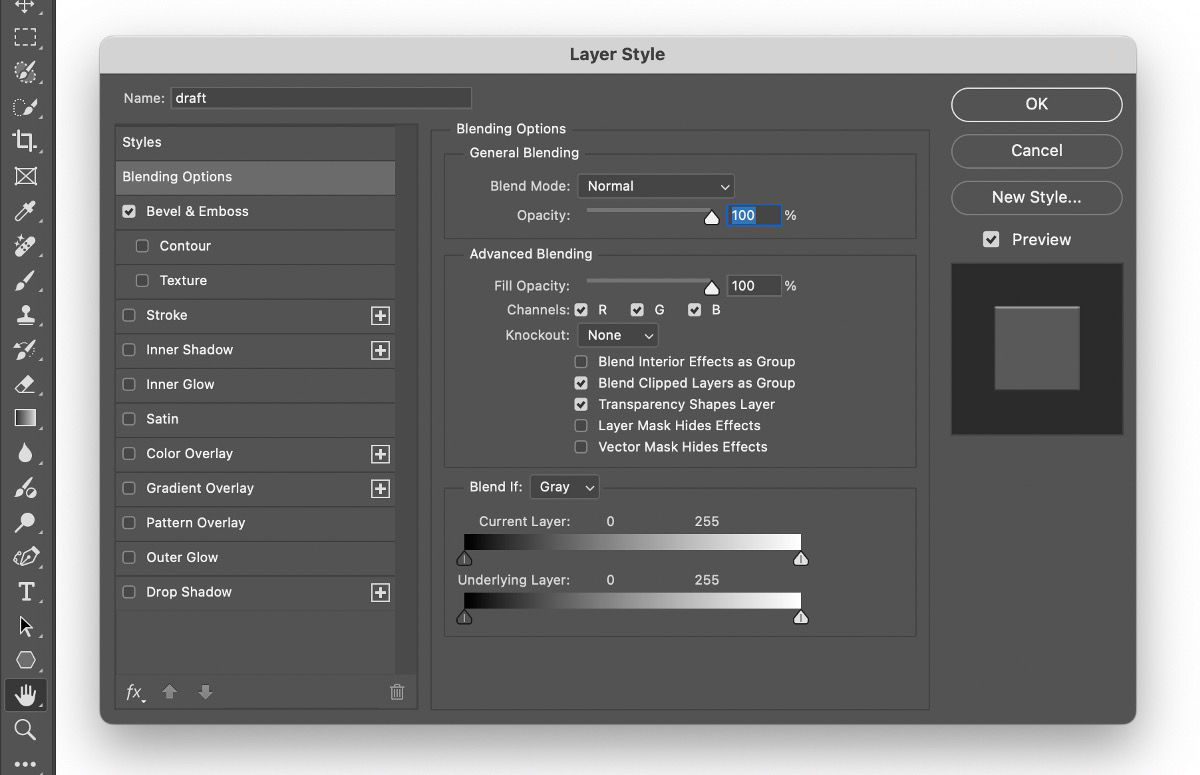
Task: Select the Zoom tool
Action: (27, 729)
